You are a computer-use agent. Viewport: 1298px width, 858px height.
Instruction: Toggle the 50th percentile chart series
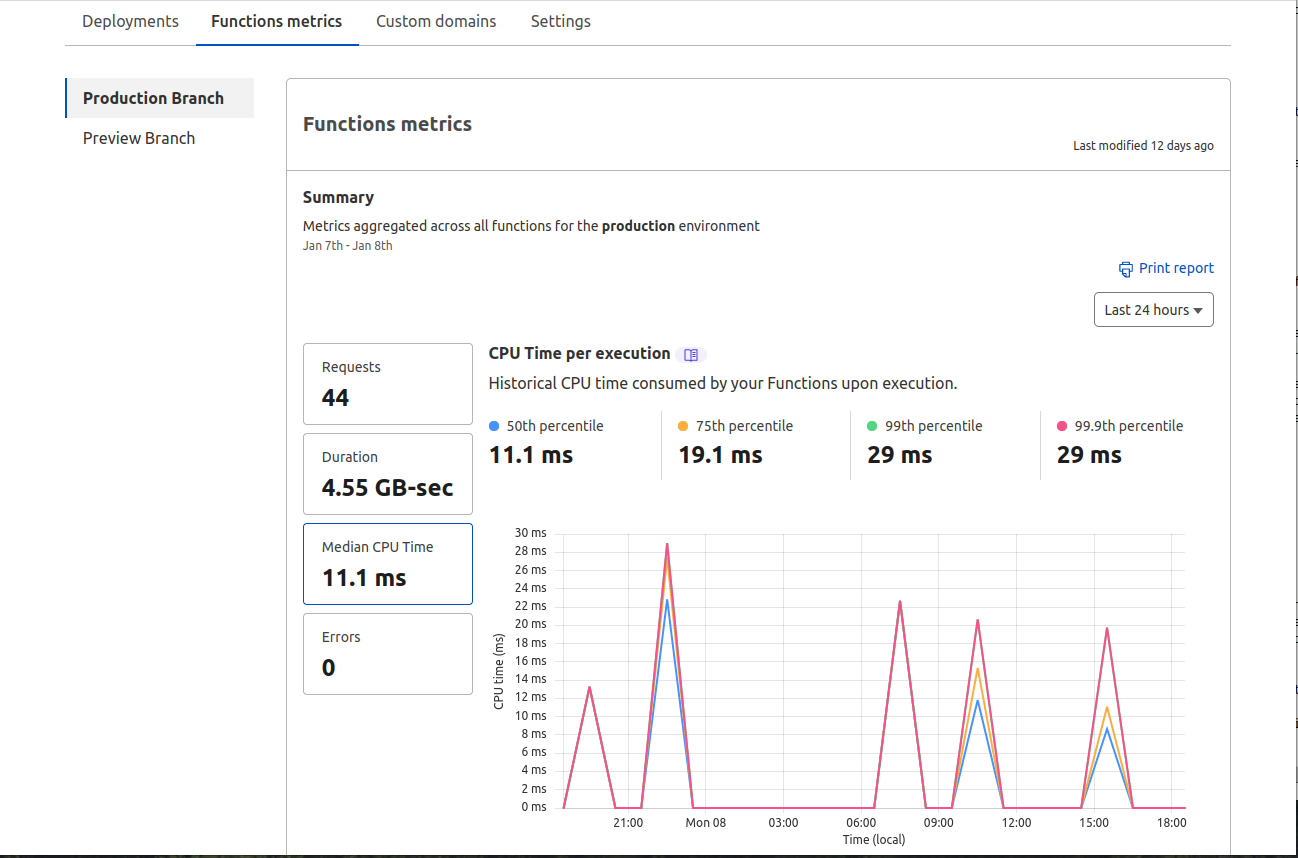tap(545, 425)
